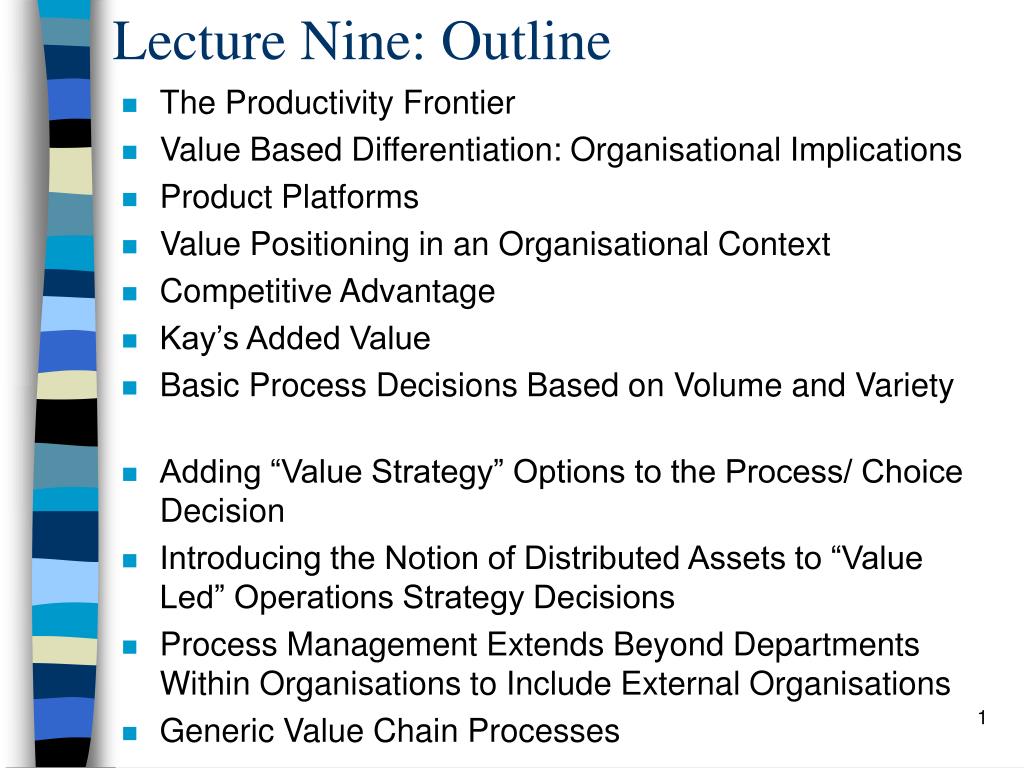Click bullet square before 'Adding "Value Strategy"'

coord(130,473)
